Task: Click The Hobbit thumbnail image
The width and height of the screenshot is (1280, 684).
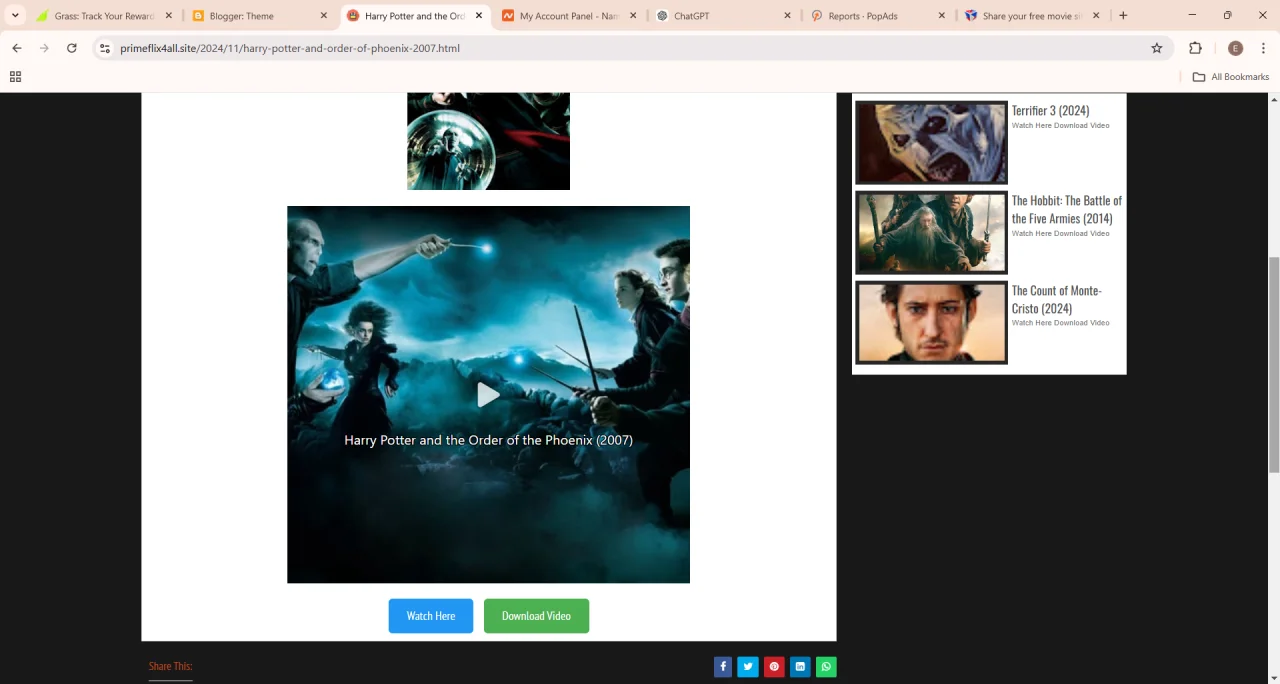Action: [931, 232]
